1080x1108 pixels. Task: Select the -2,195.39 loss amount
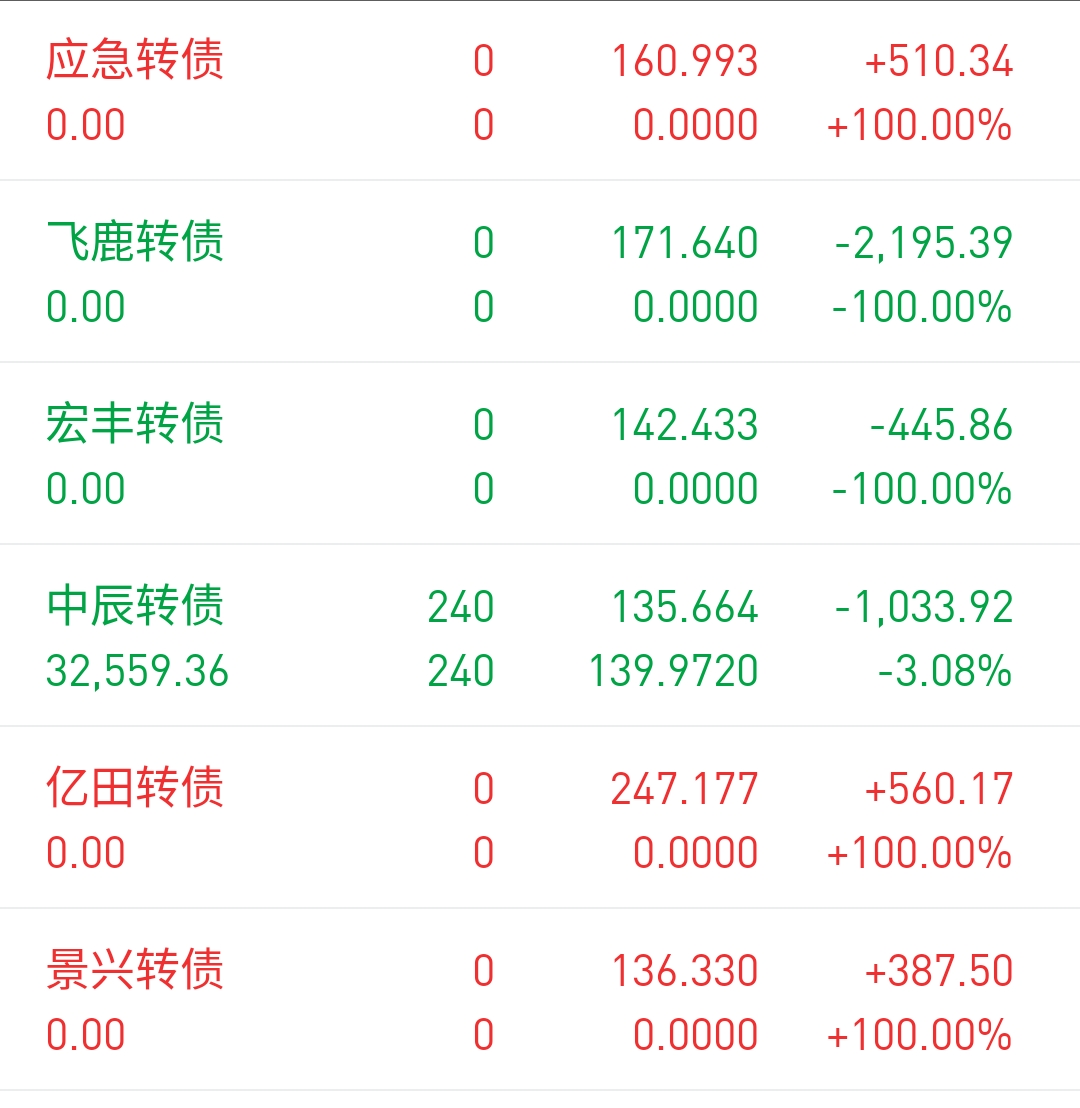point(923,243)
